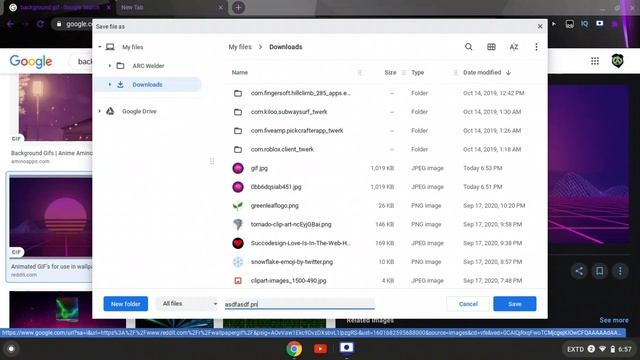Viewport: 640px width, 360px height.
Task: Bookmark the previewed image
Action: (600, 271)
